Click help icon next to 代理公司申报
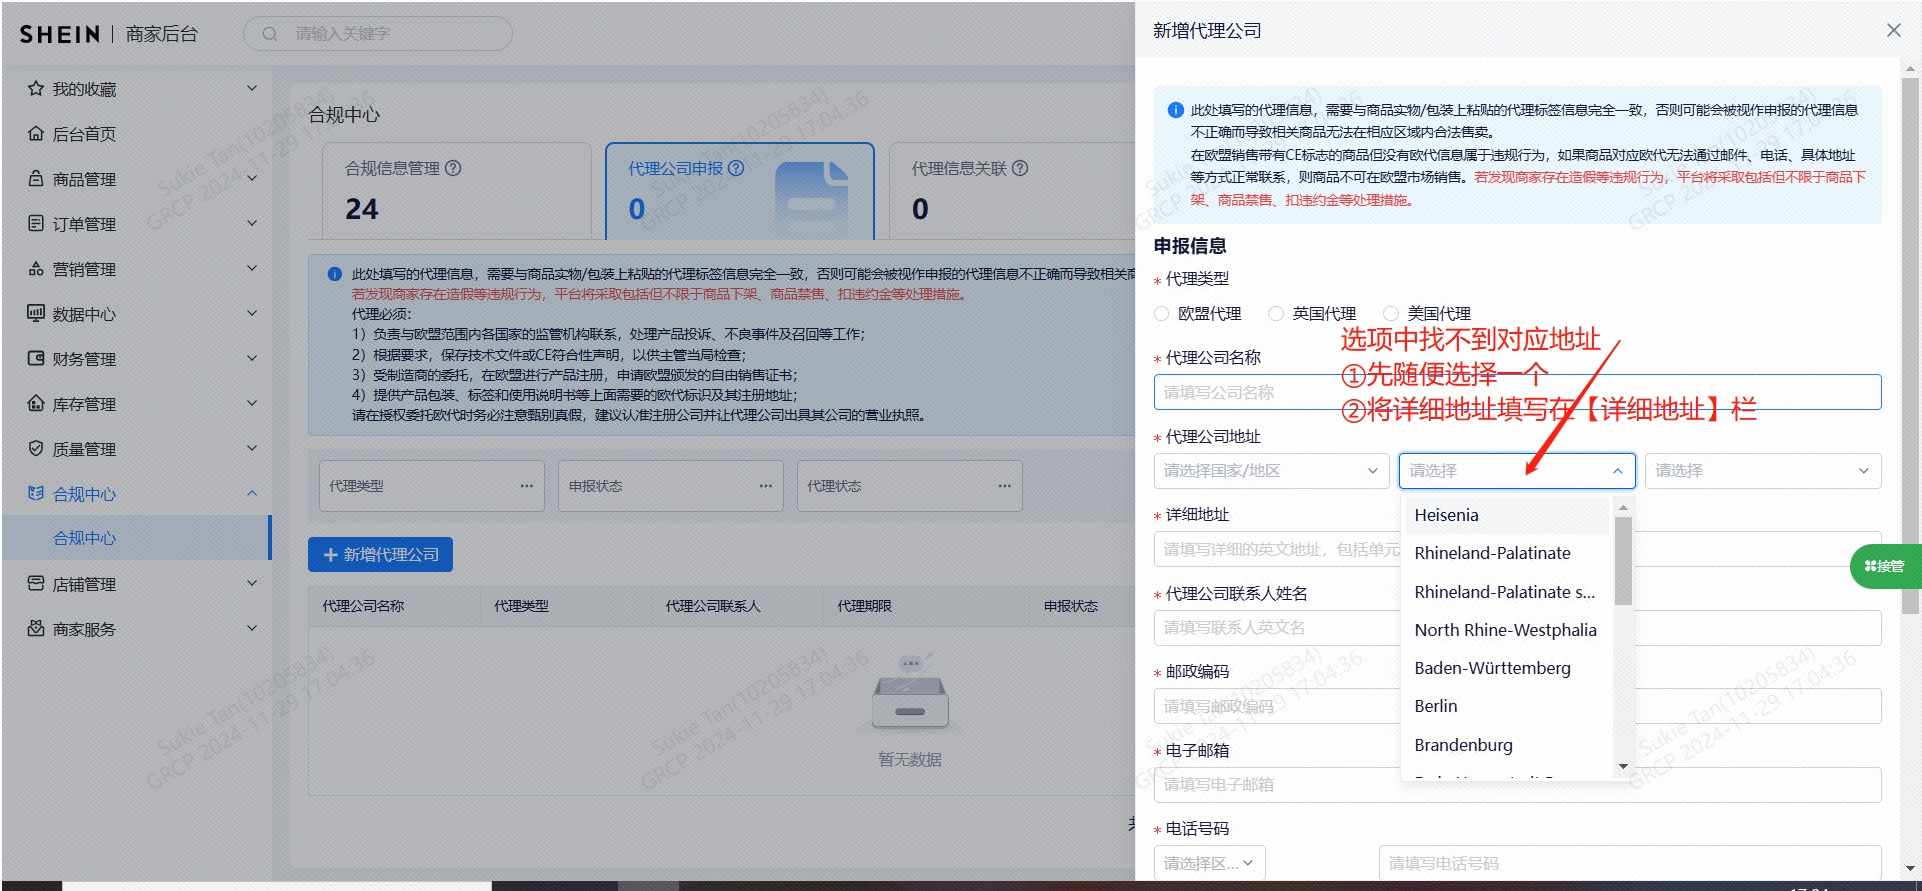 coord(736,168)
